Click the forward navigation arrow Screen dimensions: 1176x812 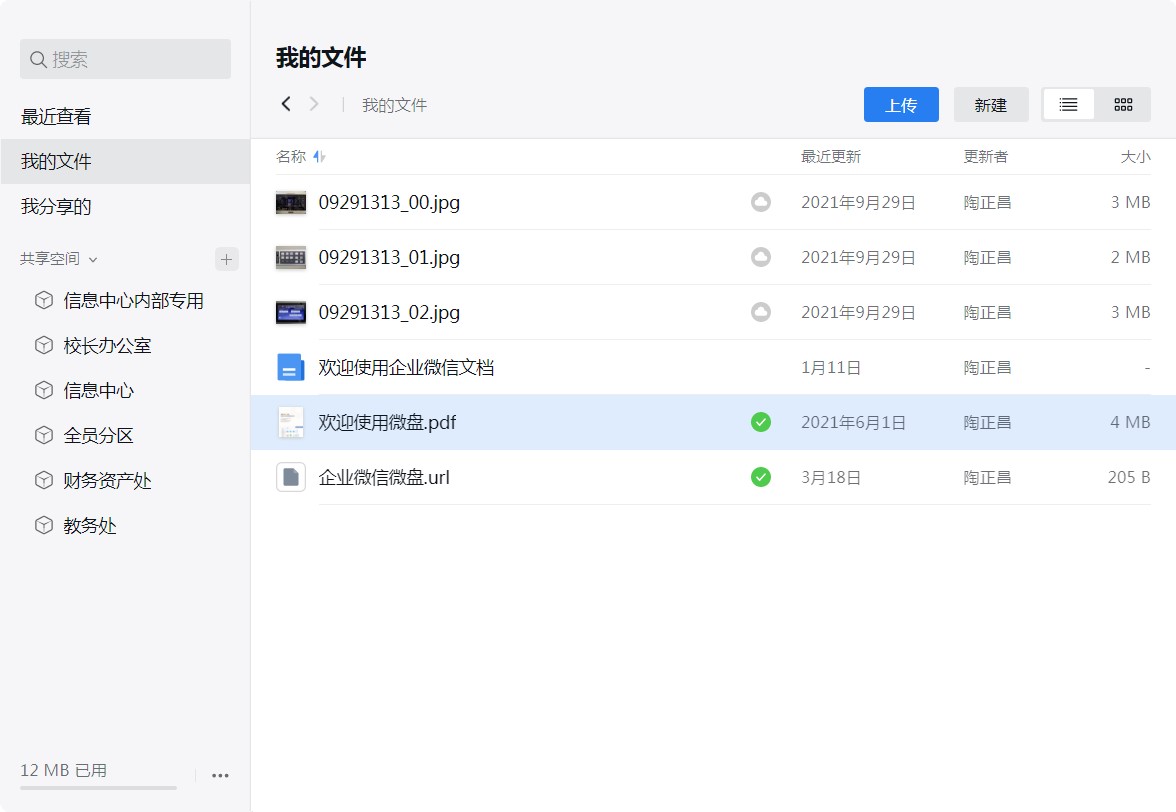click(x=314, y=104)
